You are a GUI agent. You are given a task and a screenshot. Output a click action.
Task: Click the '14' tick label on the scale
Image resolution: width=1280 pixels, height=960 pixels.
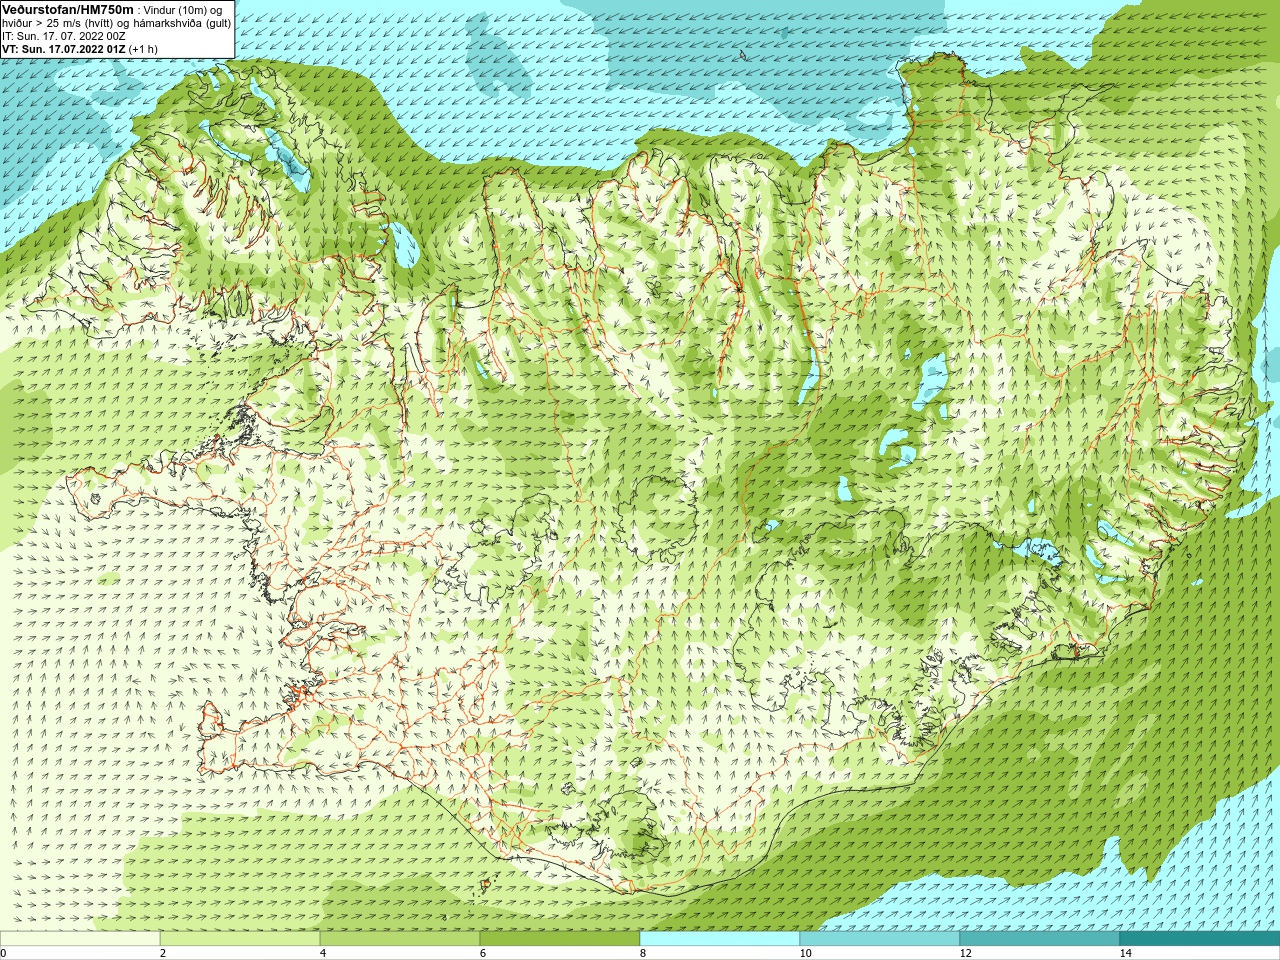tap(1125, 953)
